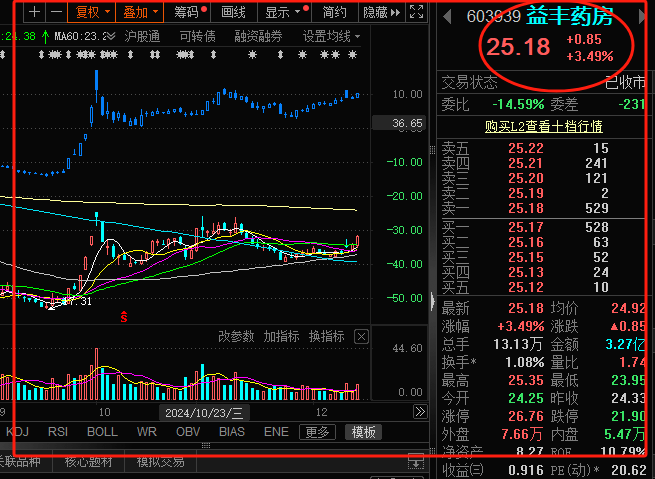Viewport: 655px width, 479px height.
Task: Click the plus zoom-in chart icon
Action: (x=35, y=13)
